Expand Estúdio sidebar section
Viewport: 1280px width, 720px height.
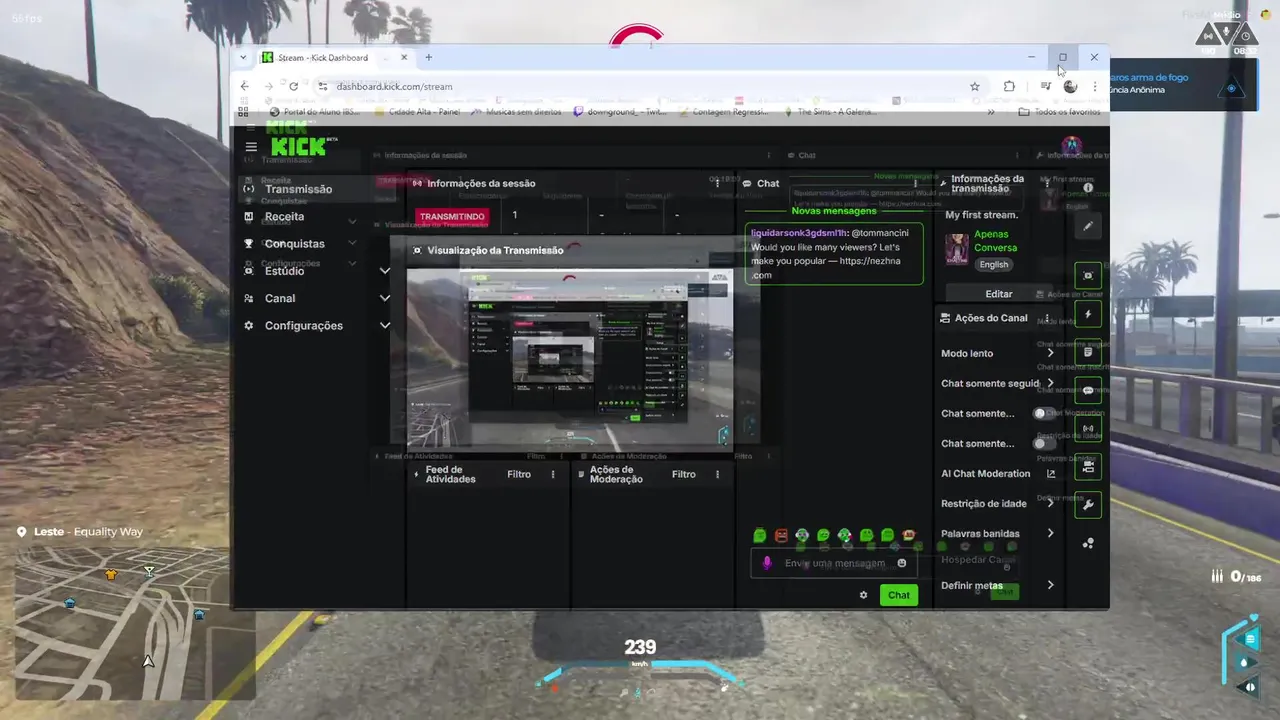coord(385,271)
